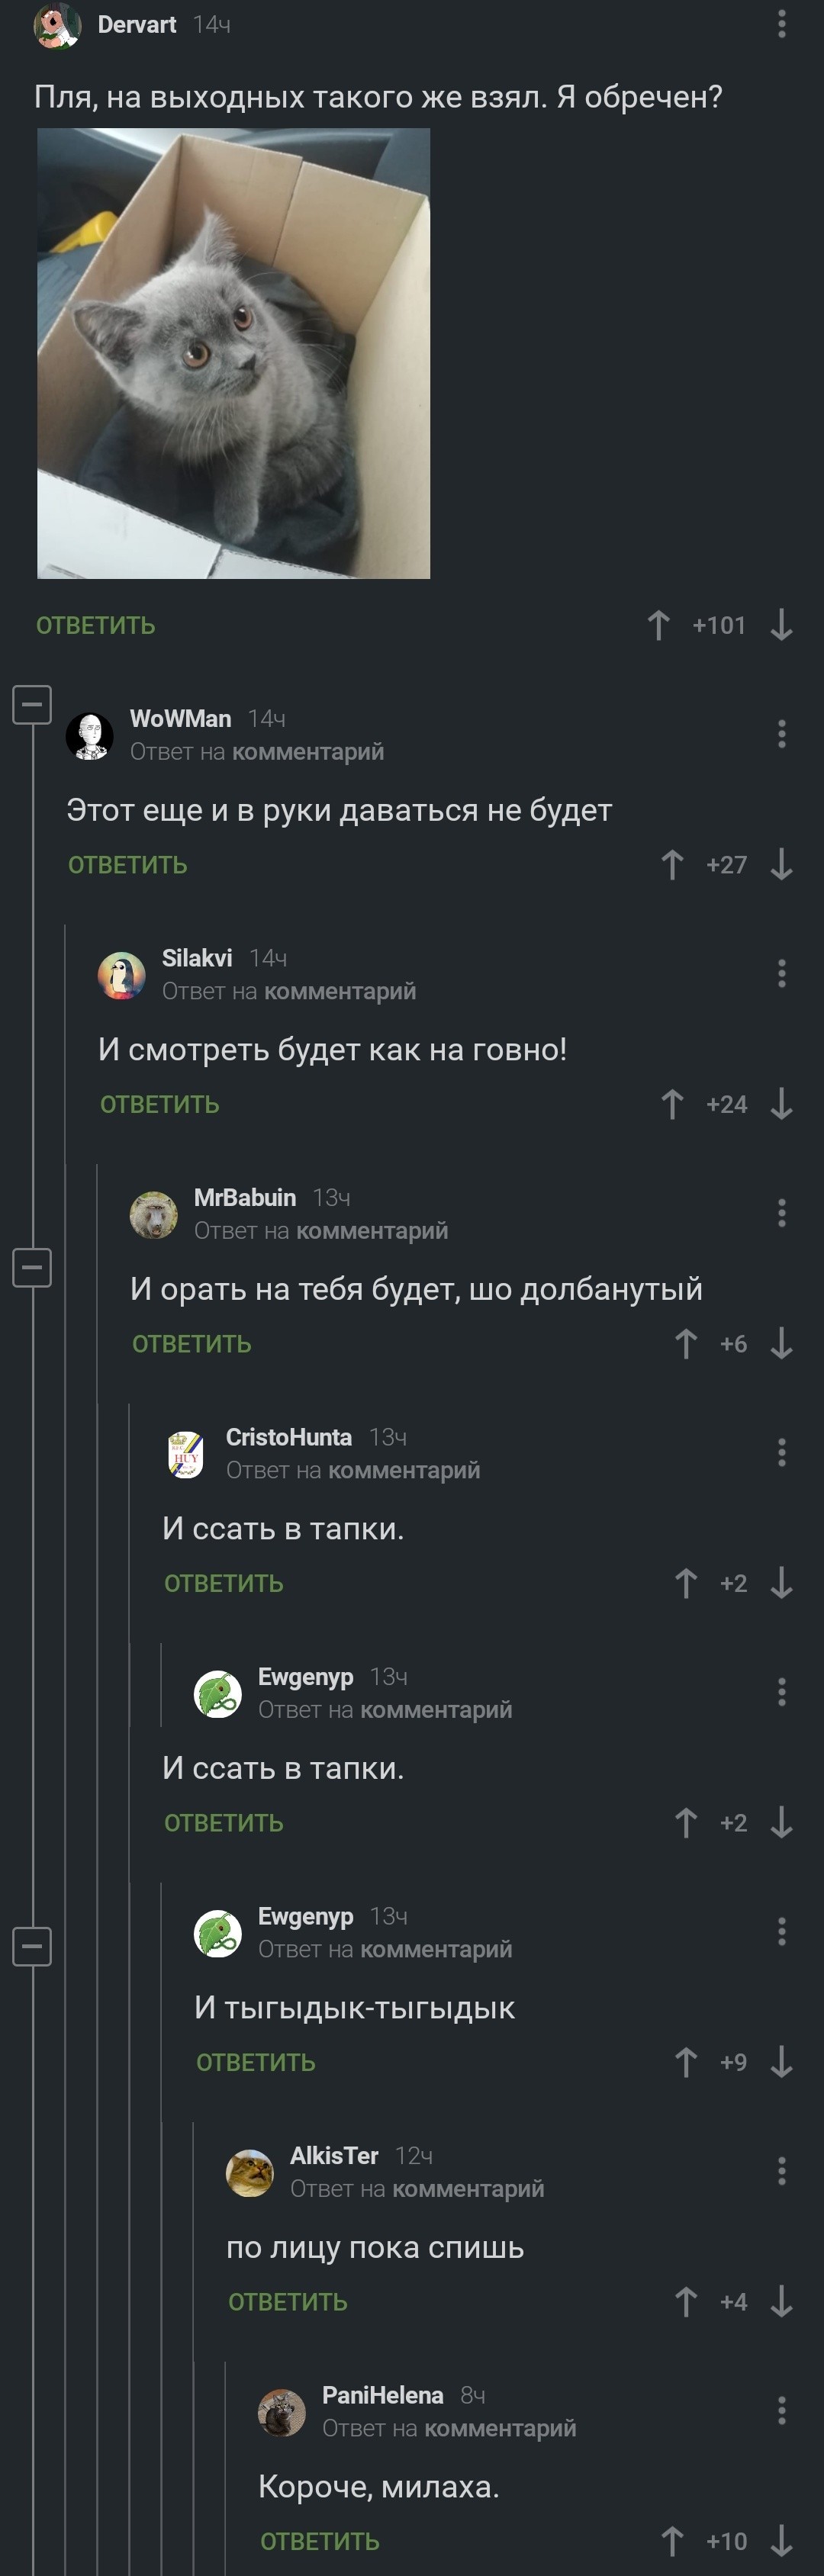Collapse the thread beside MrBabuin's comment
Viewport: 824px width, 2576px height.
click(32, 1268)
